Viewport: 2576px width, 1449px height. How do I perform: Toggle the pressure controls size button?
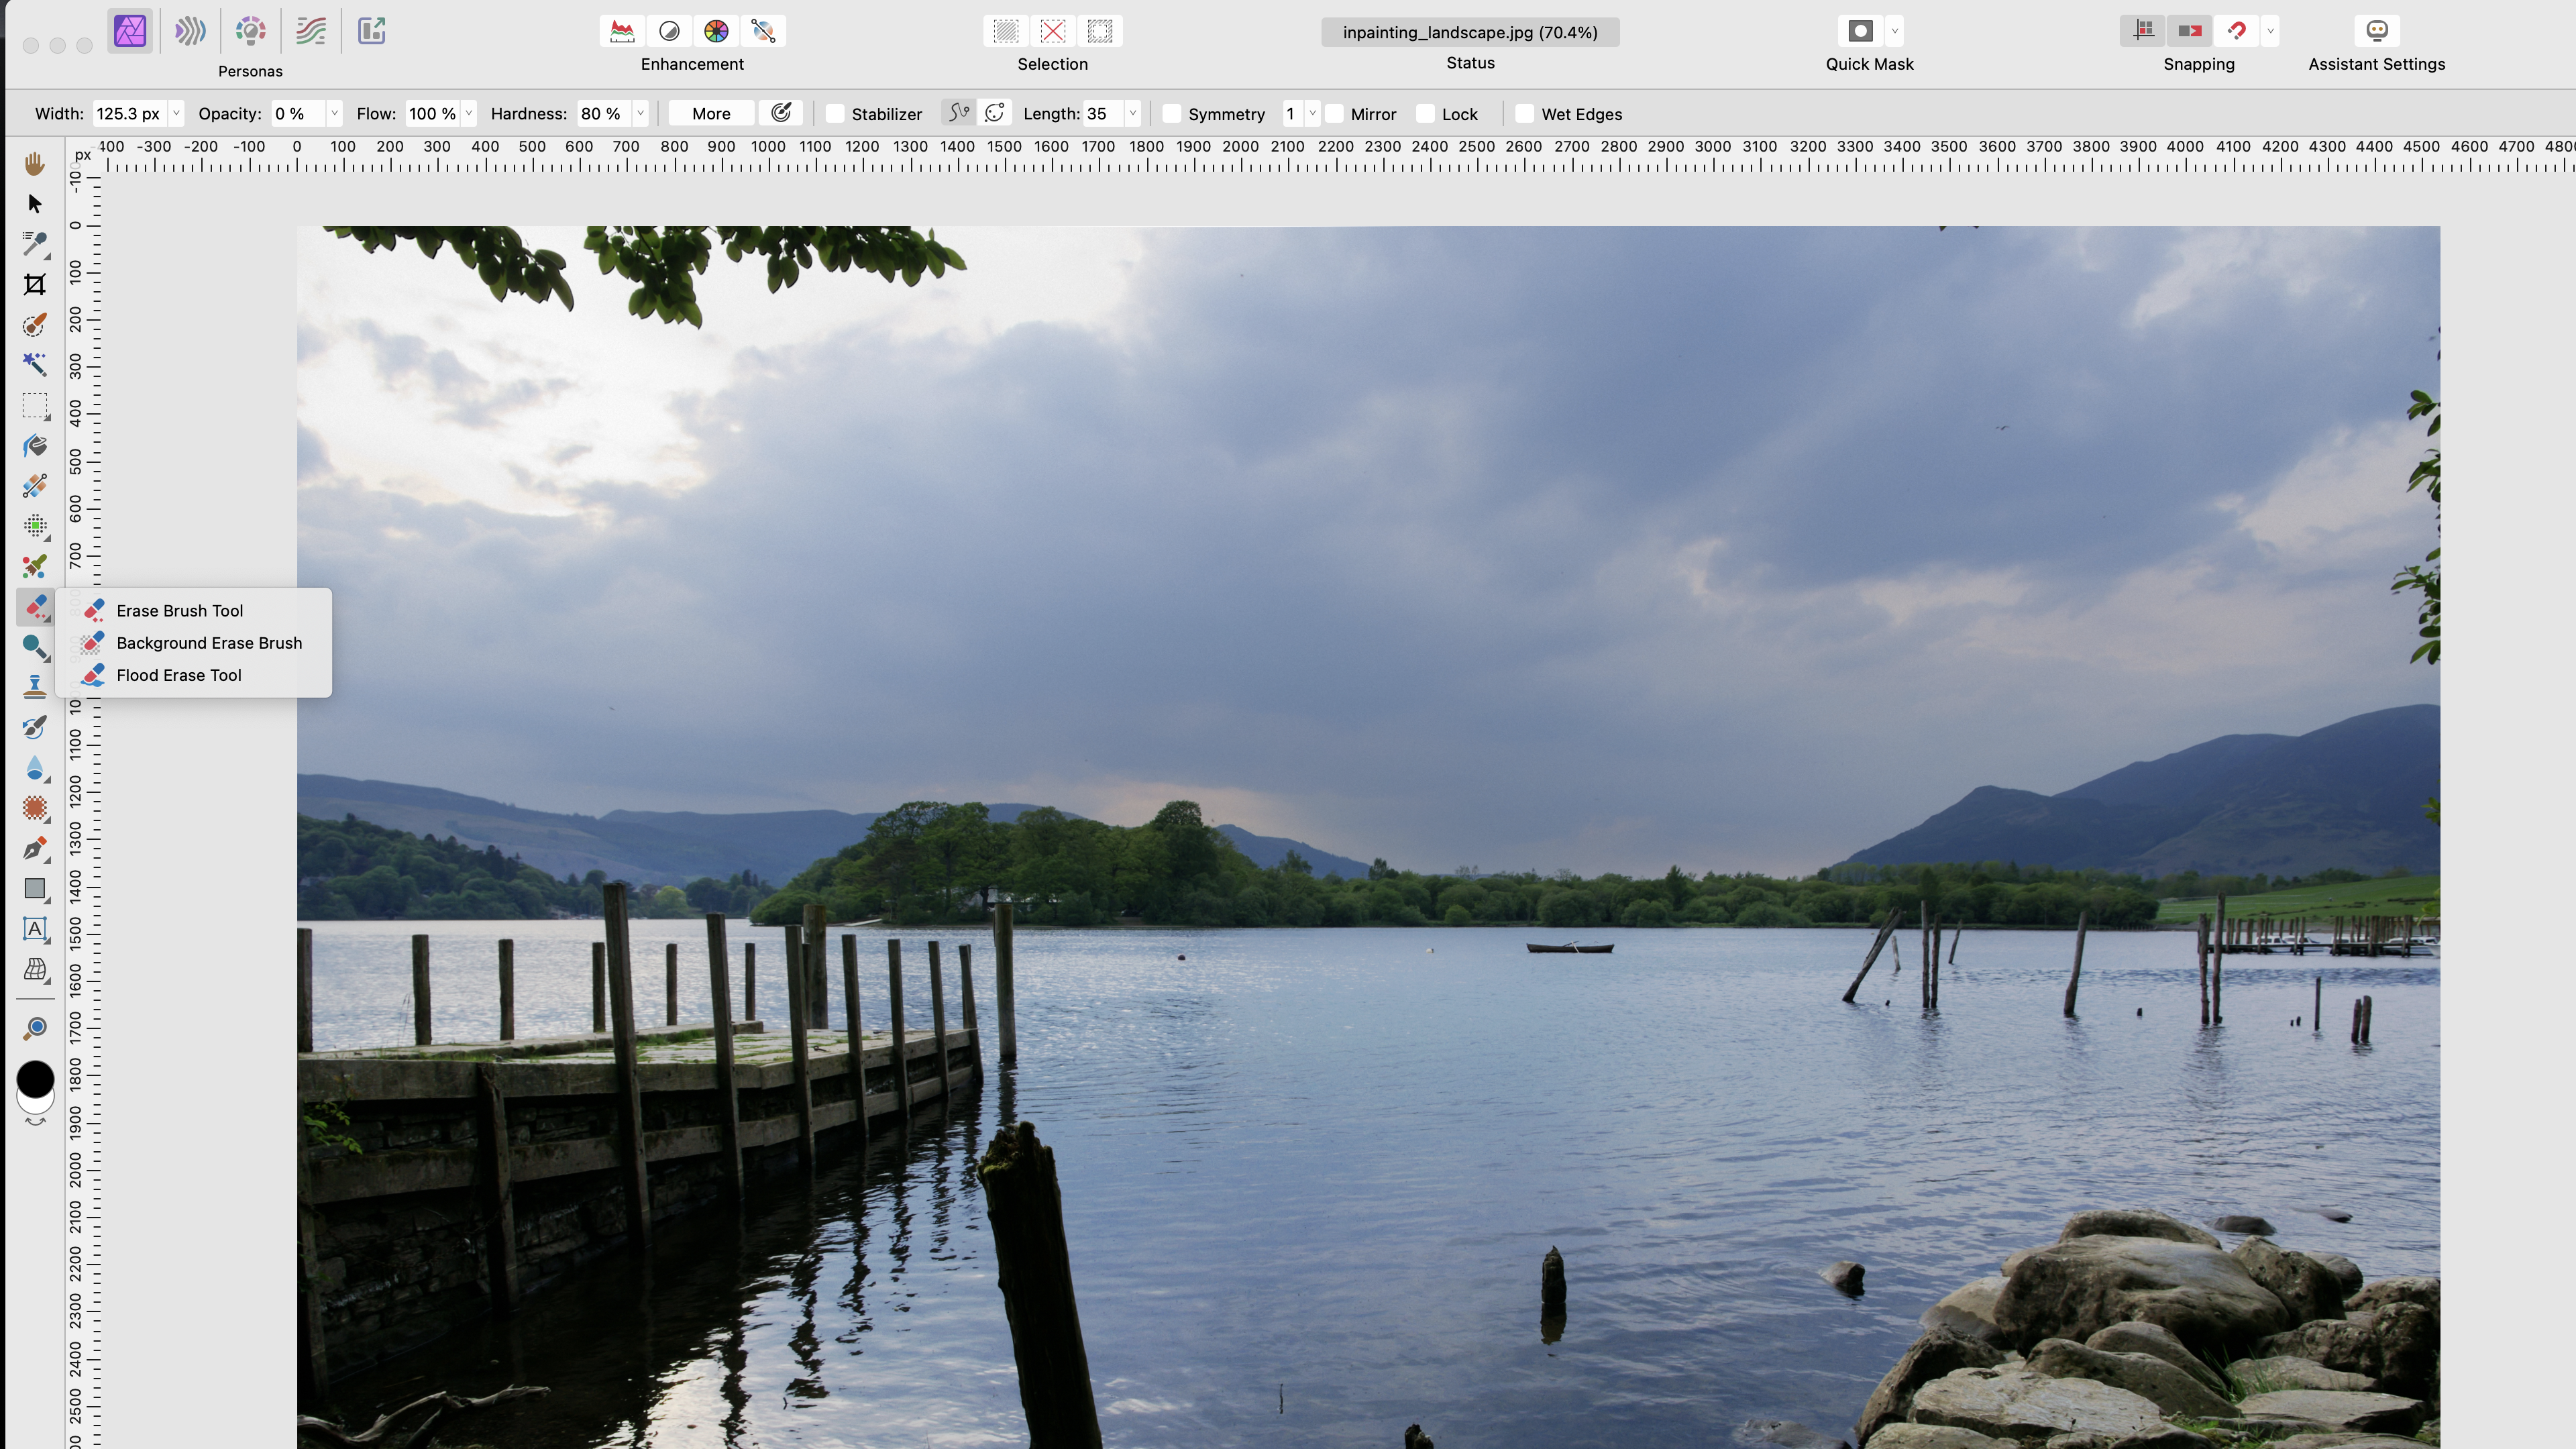[x=781, y=113]
